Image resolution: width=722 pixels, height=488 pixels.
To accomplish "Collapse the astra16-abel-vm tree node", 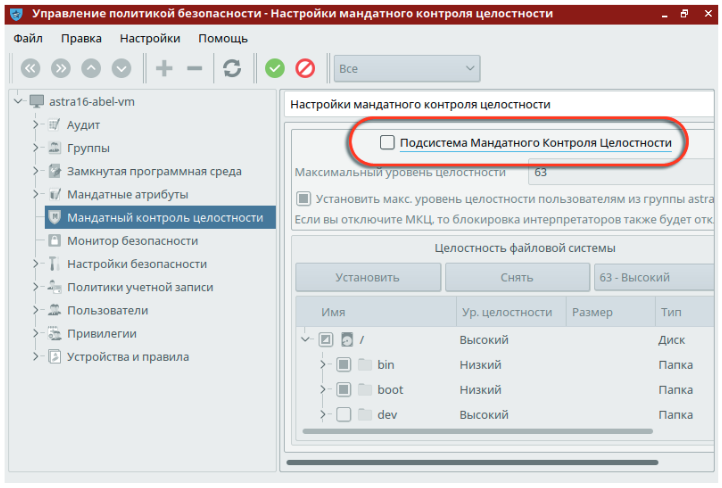I will (18, 101).
